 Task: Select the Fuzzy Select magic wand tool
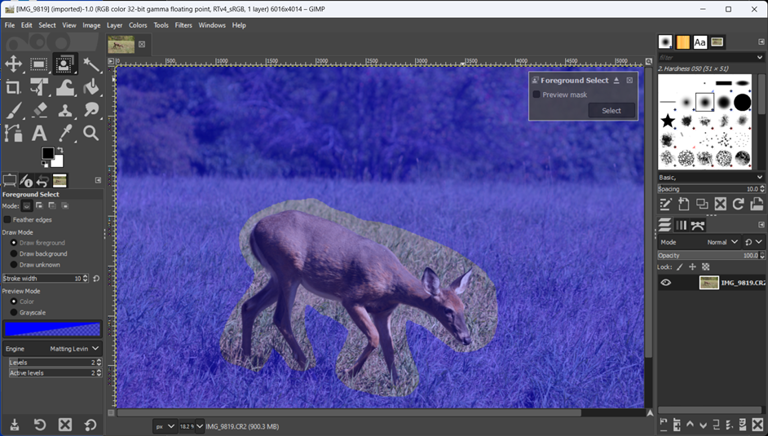(x=91, y=64)
